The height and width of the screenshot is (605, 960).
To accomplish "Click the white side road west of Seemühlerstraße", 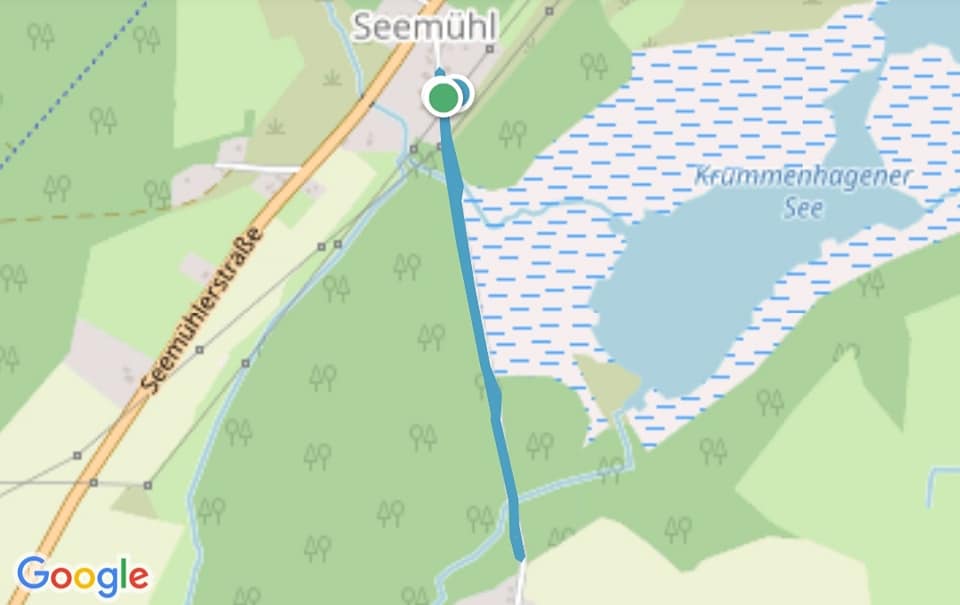I will [x=258, y=167].
